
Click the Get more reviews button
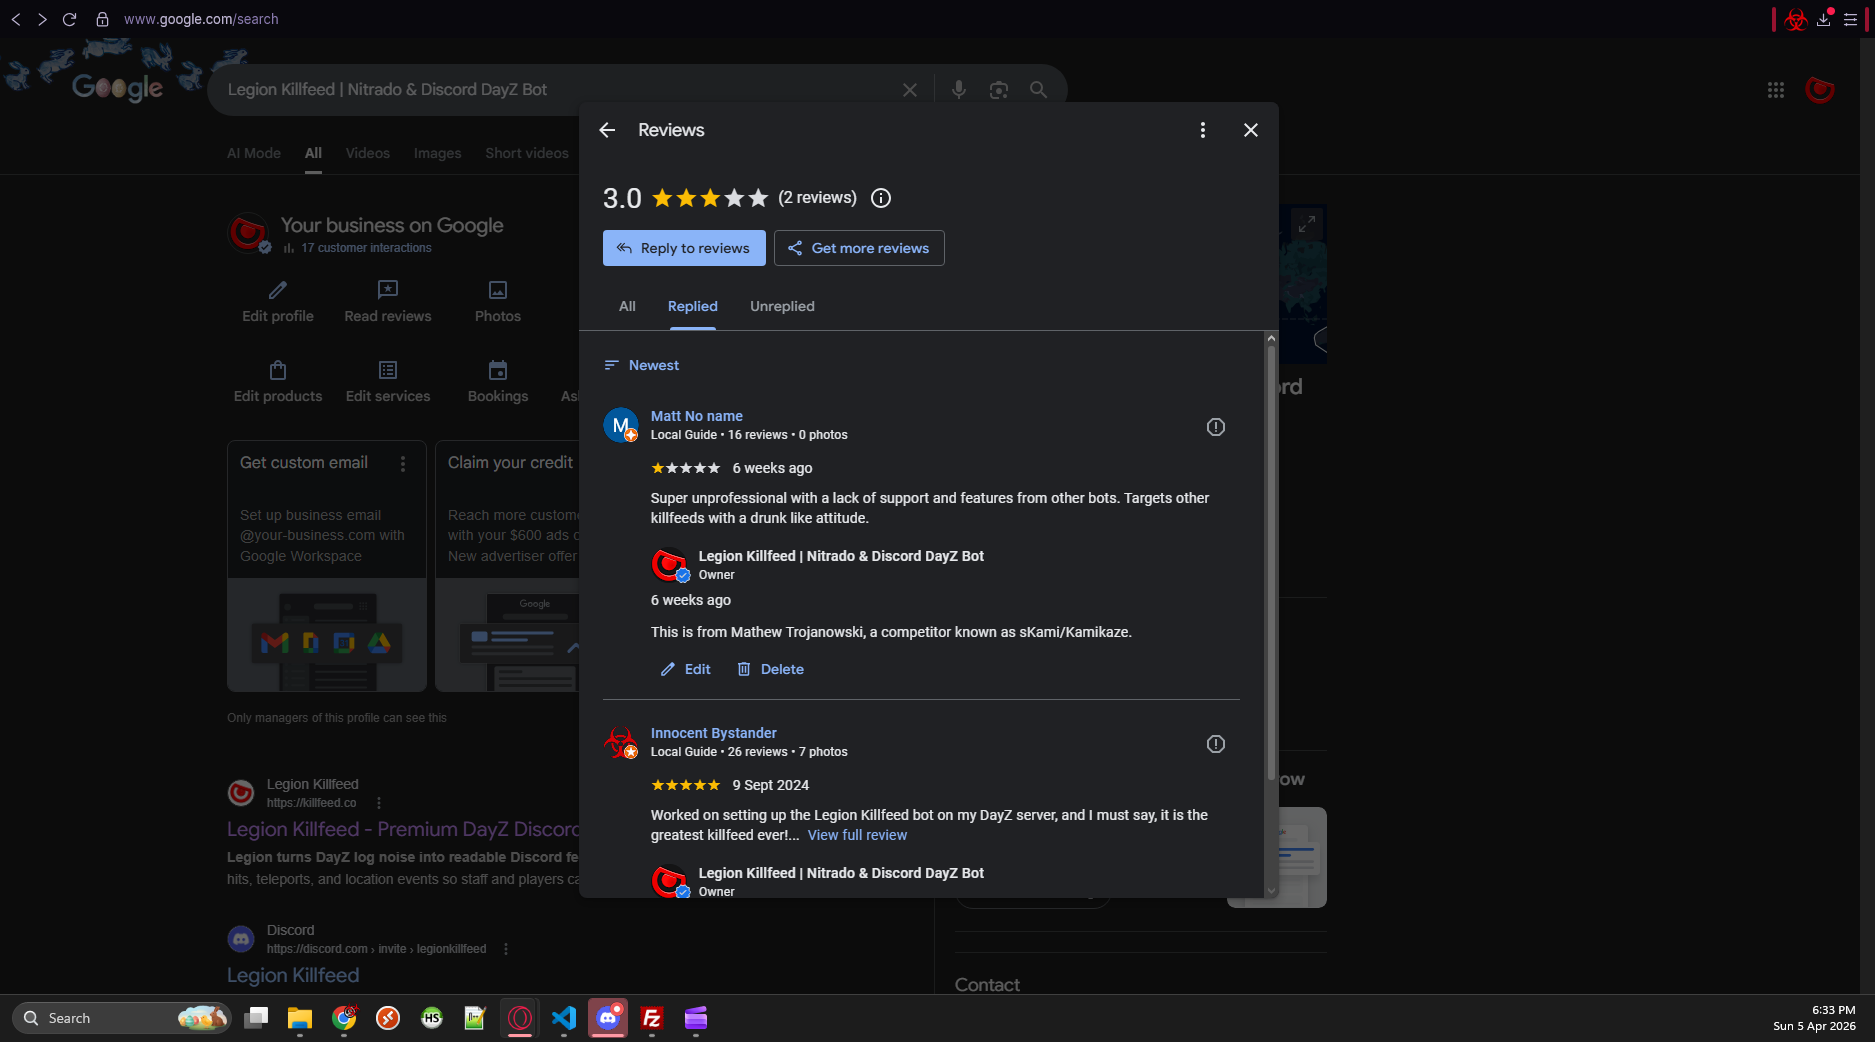859,248
